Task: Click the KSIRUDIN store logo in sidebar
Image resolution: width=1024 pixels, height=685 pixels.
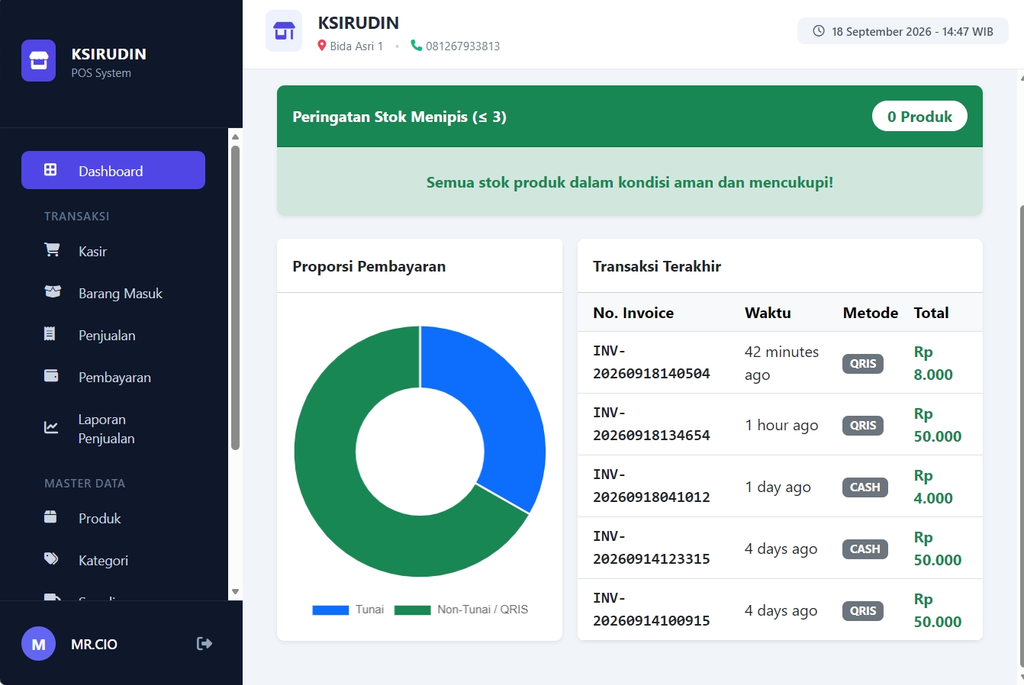Action: click(39, 61)
